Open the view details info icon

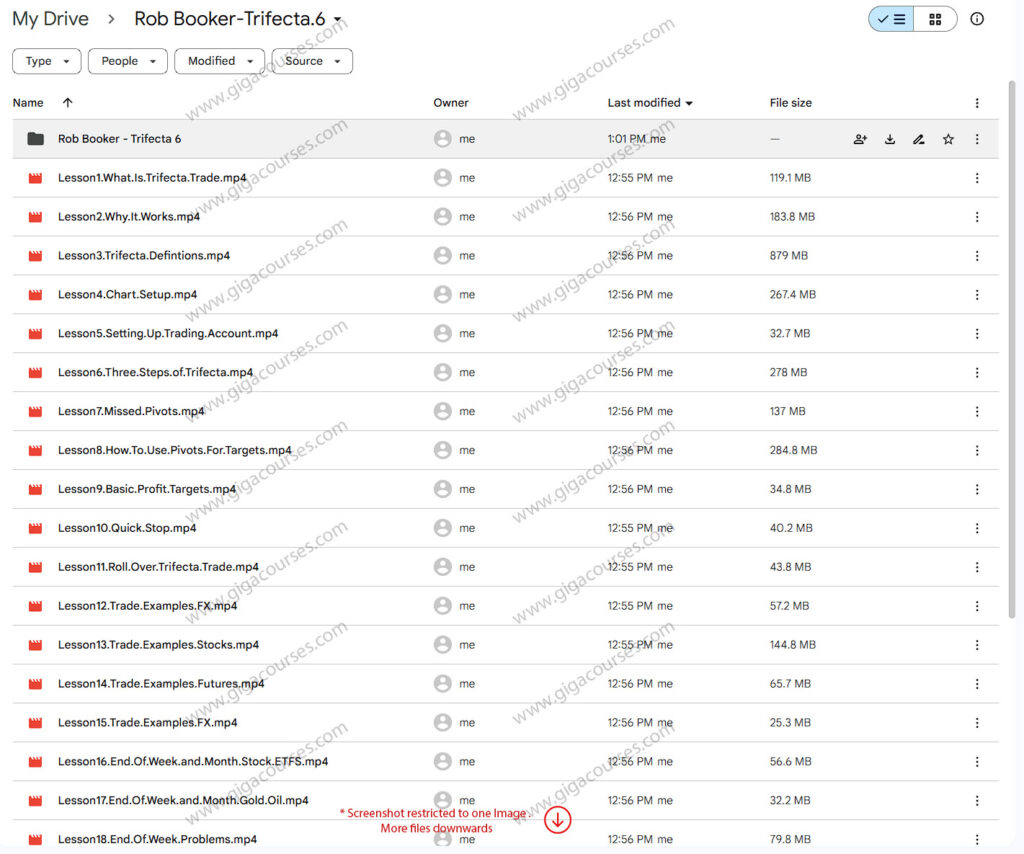coord(977,19)
